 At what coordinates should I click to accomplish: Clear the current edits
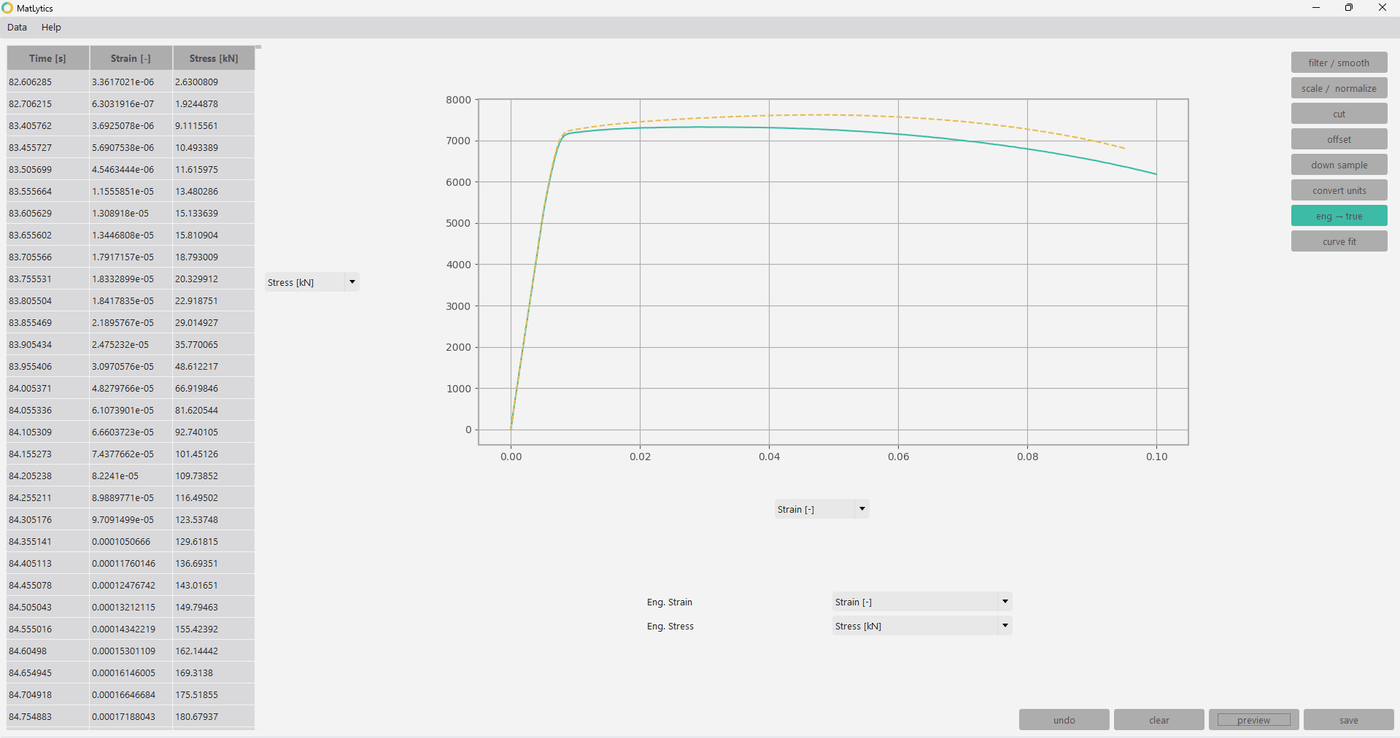pyautogui.click(x=1158, y=719)
